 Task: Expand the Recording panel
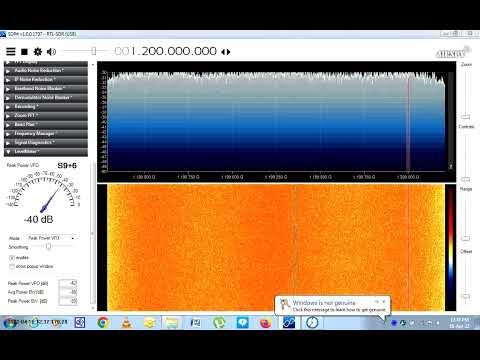pyautogui.click(x=46, y=107)
